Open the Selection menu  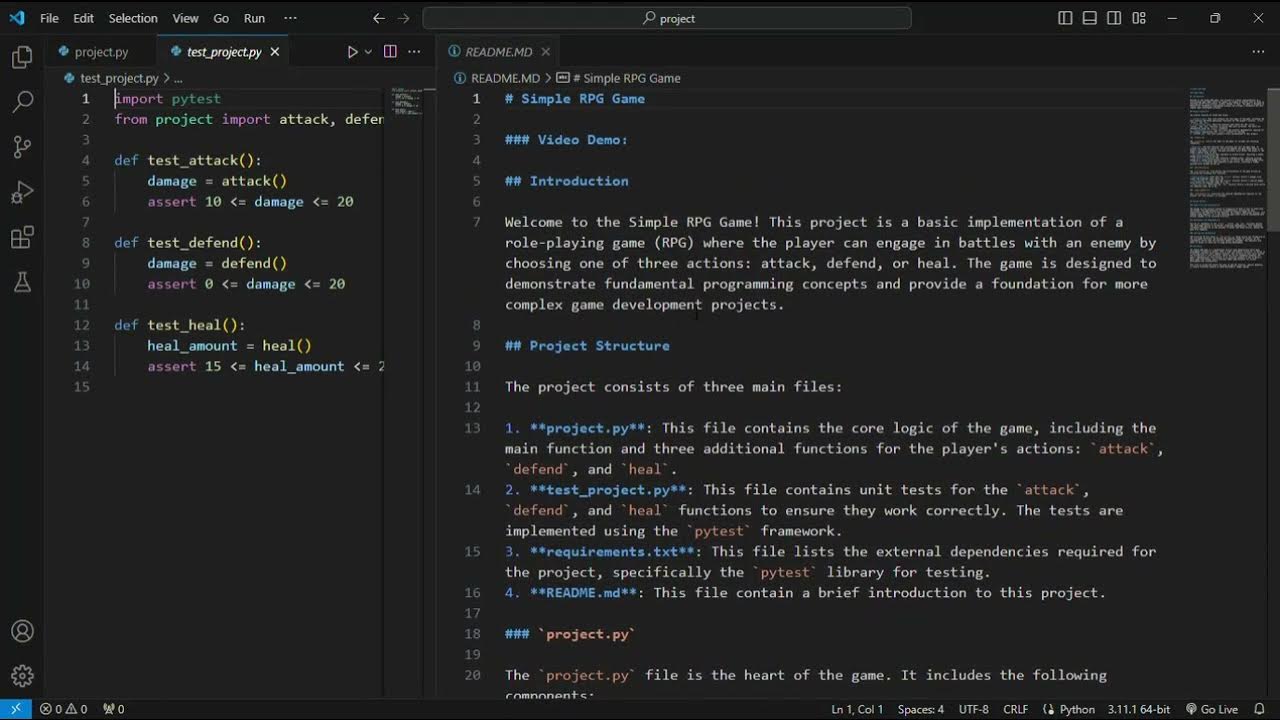pos(133,18)
